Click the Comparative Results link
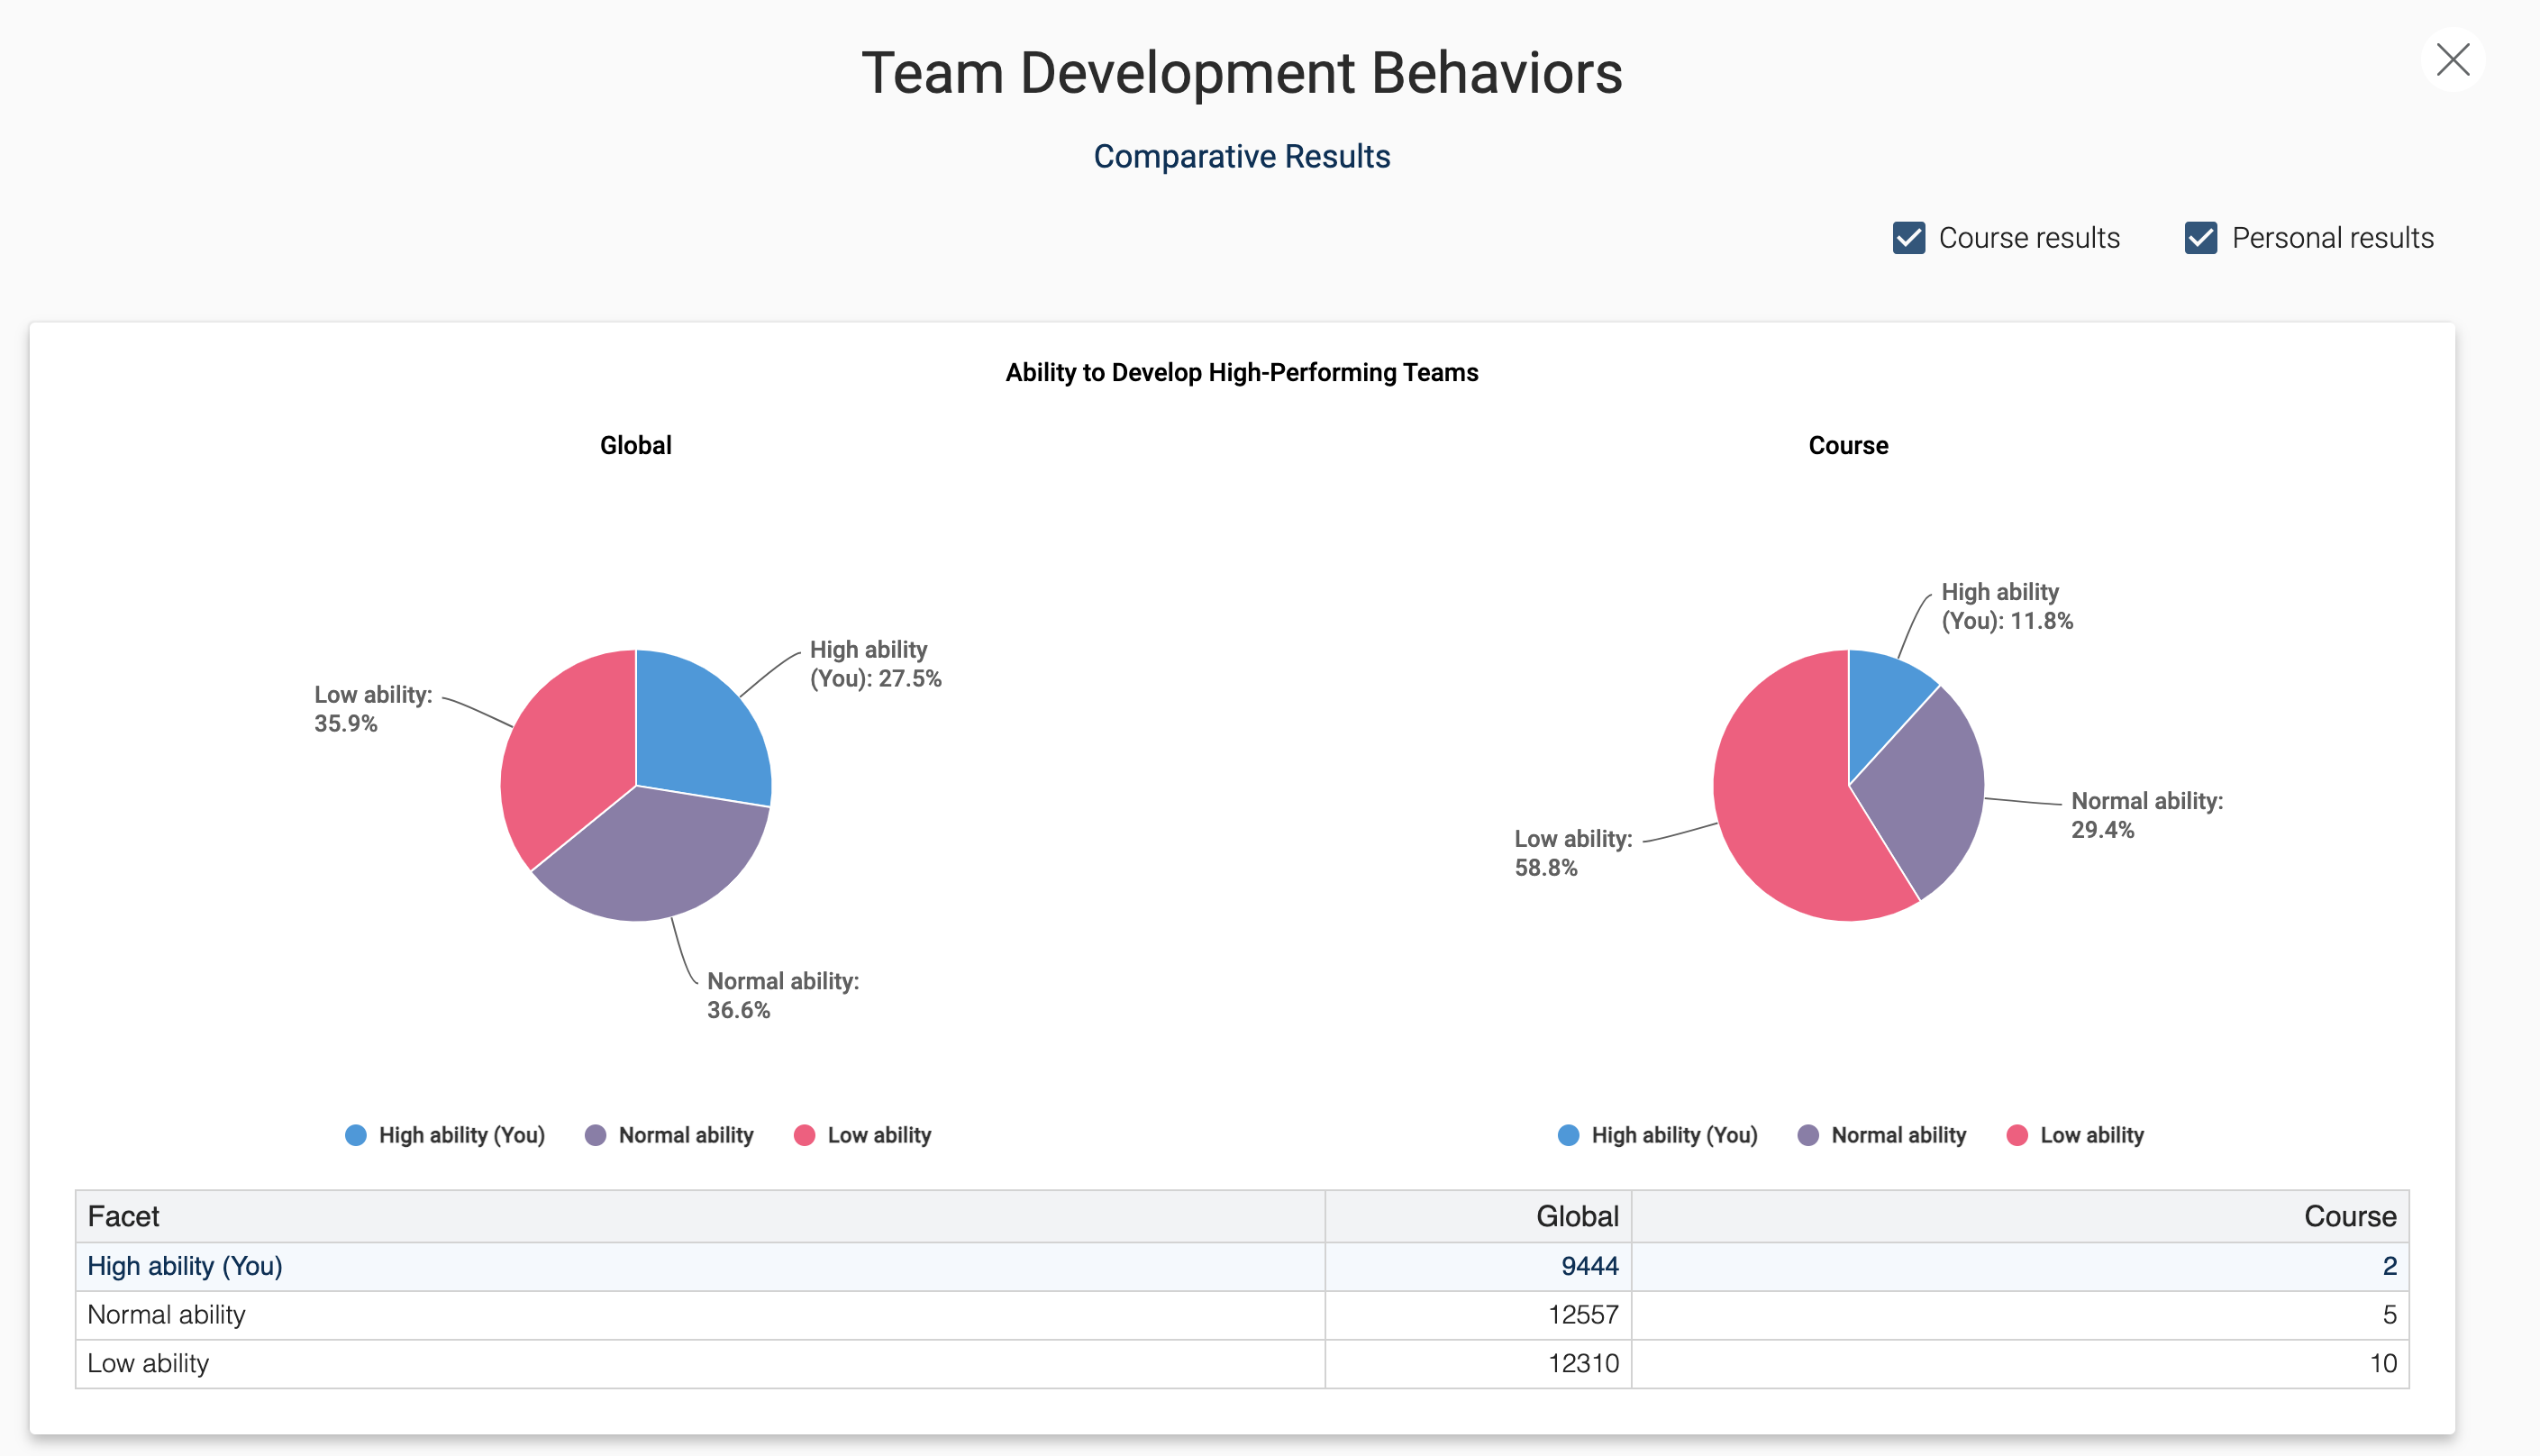The width and height of the screenshot is (2540, 1456). pos(1241,157)
